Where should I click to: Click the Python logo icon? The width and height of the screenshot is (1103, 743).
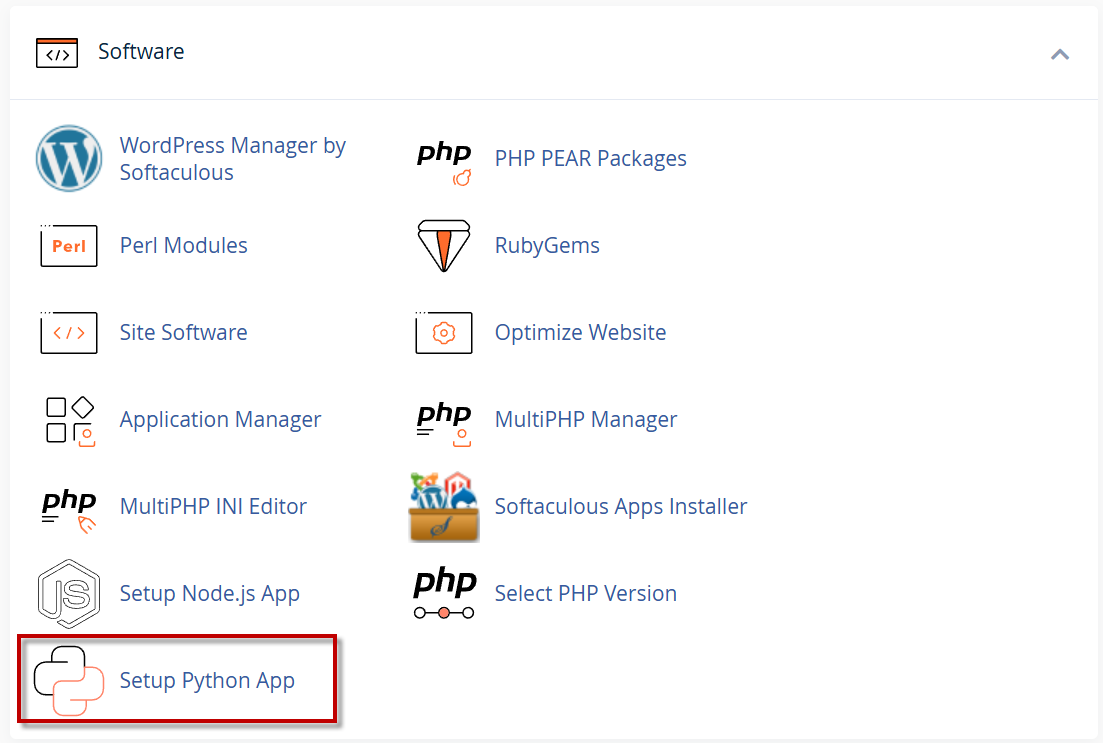click(x=69, y=681)
